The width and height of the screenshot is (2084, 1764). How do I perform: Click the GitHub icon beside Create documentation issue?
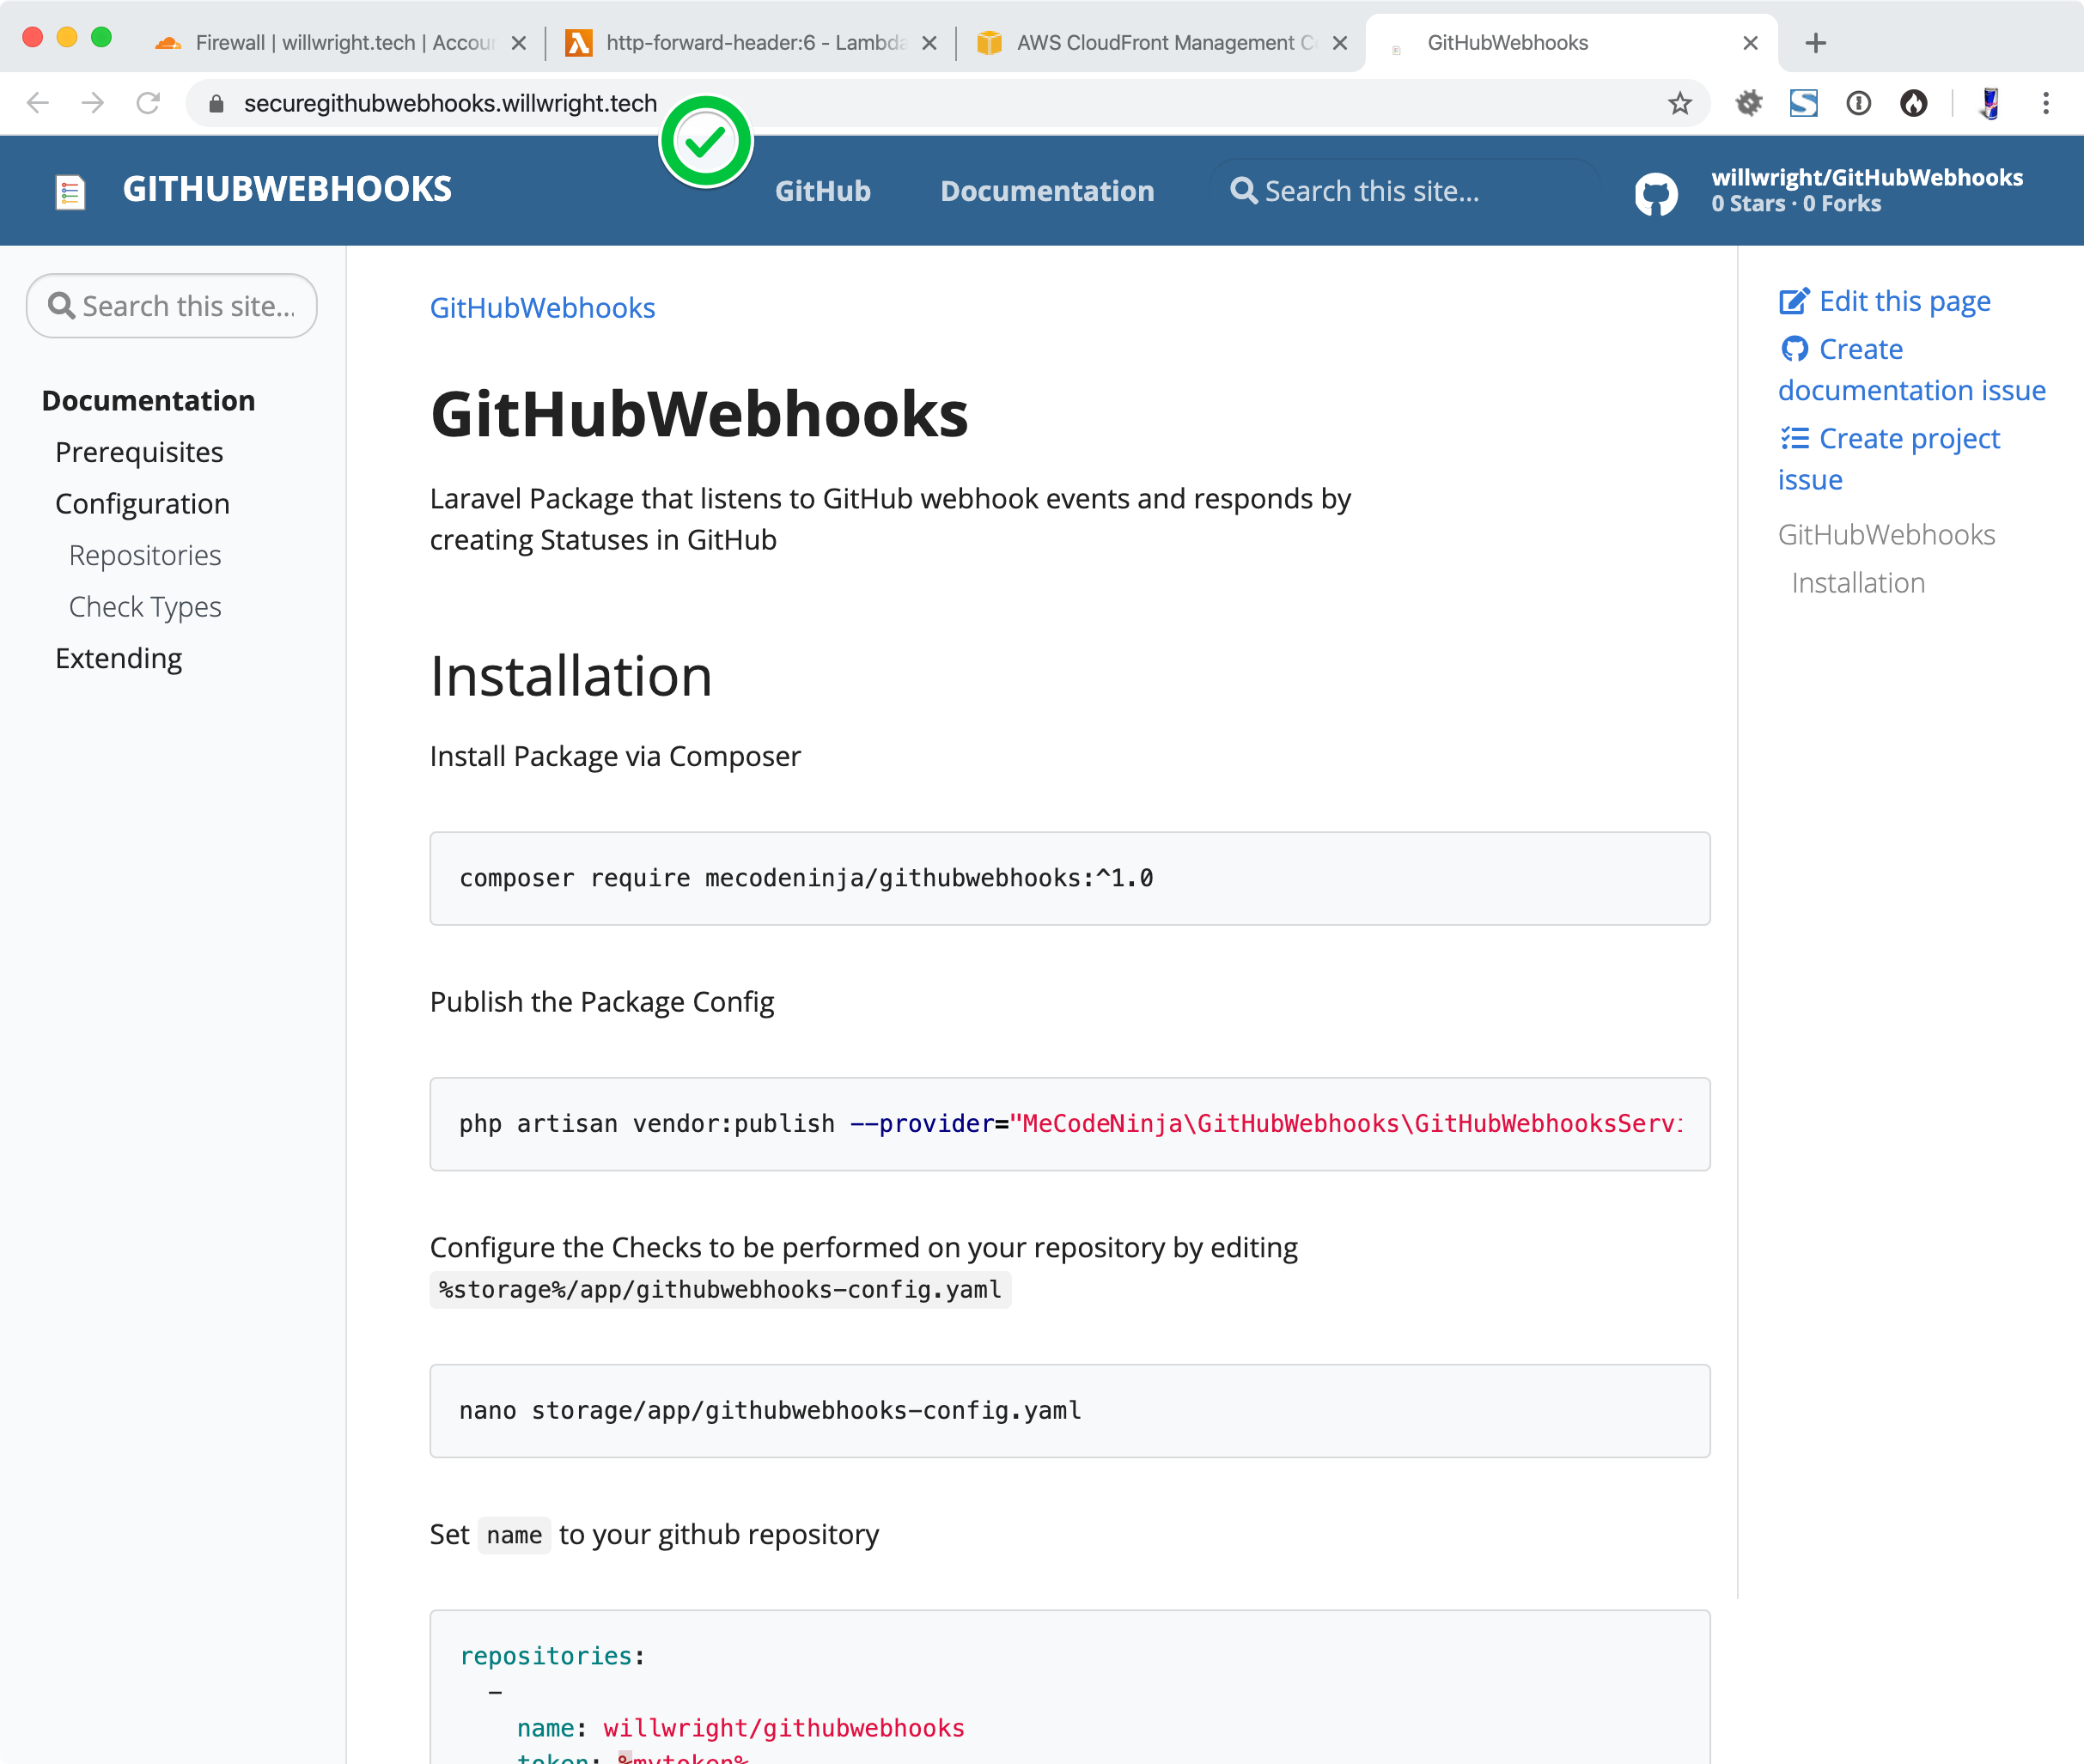[x=1794, y=349]
